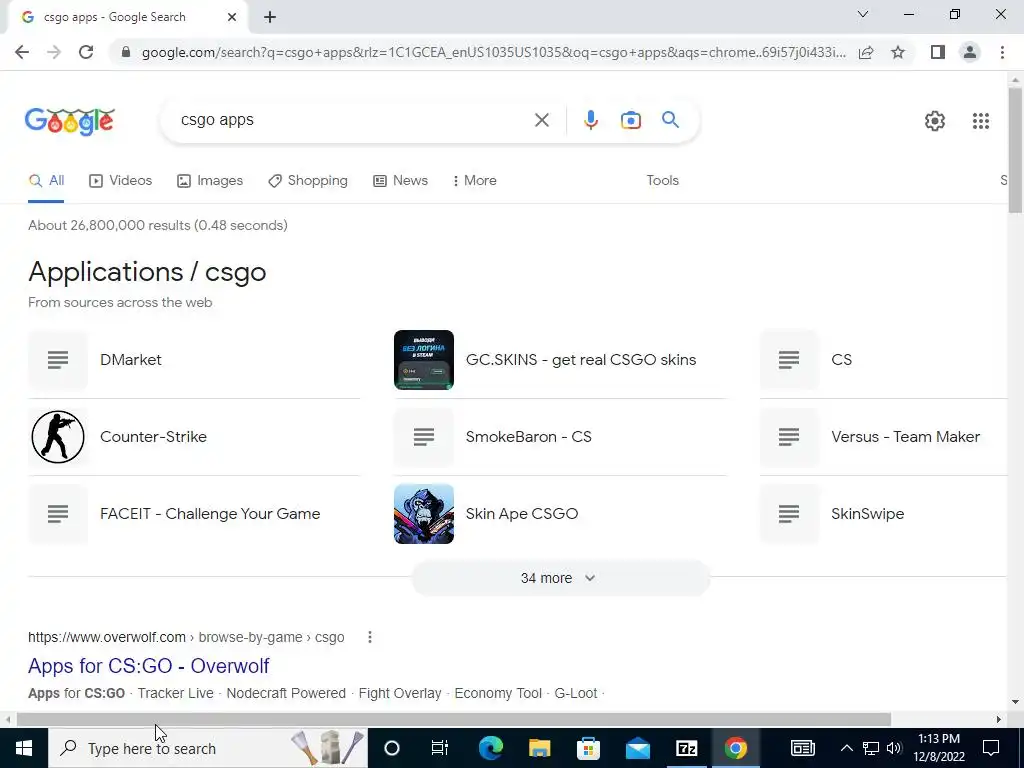Image resolution: width=1024 pixels, height=768 pixels.
Task: Open Cortana from the taskbar
Action: coord(391,748)
